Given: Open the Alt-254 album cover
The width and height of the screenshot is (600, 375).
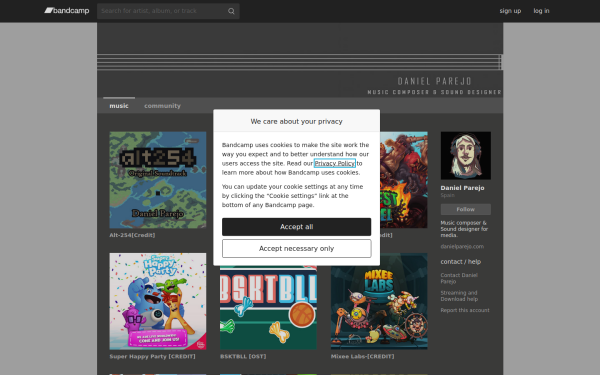Looking at the screenshot, I should coord(158,180).
